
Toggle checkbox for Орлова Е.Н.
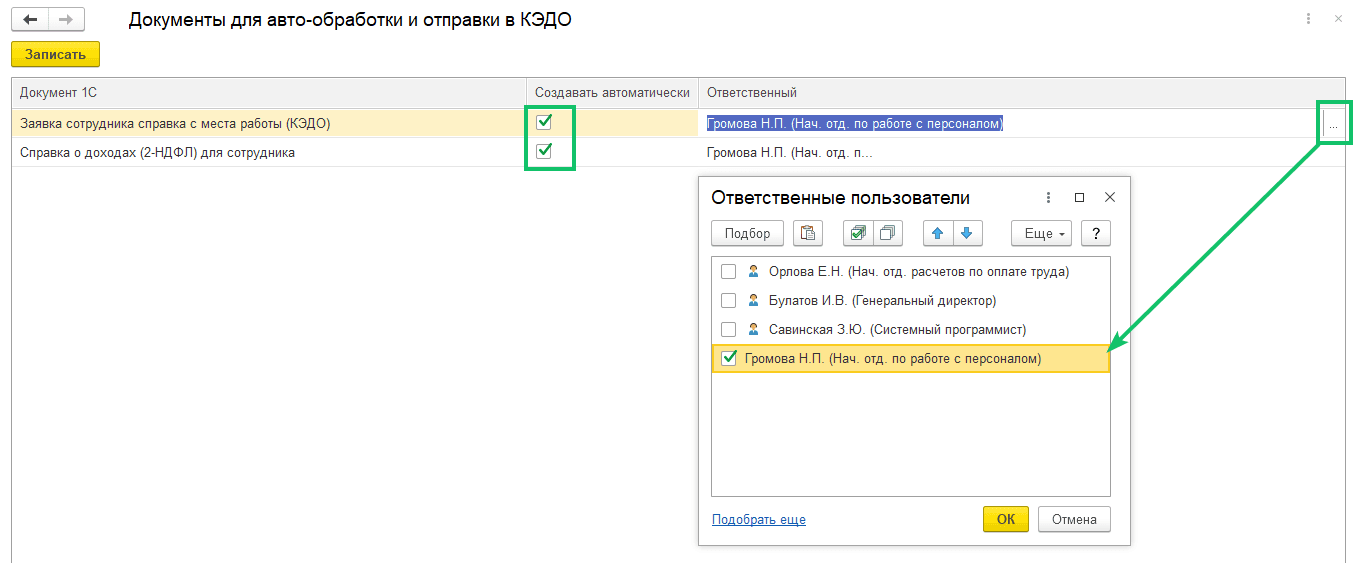pos(728,272)
